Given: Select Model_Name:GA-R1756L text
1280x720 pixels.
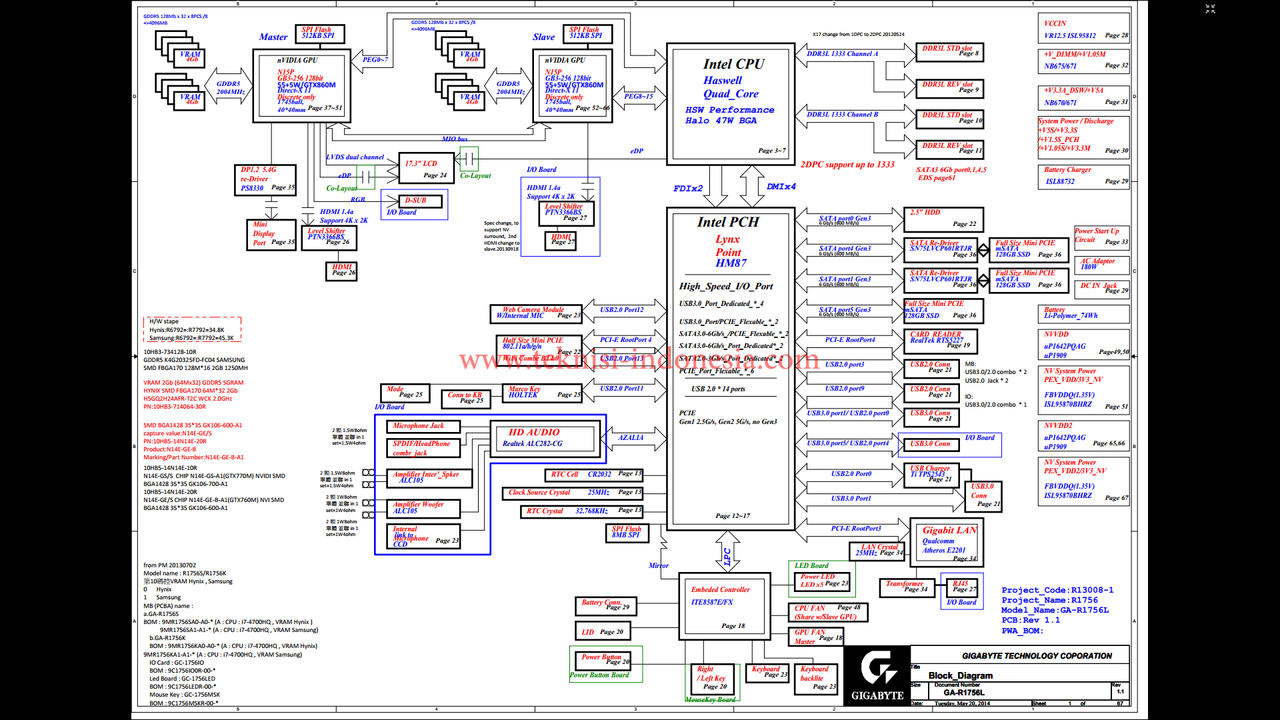Looking at the screenshot, I should tap(1055, 610).
